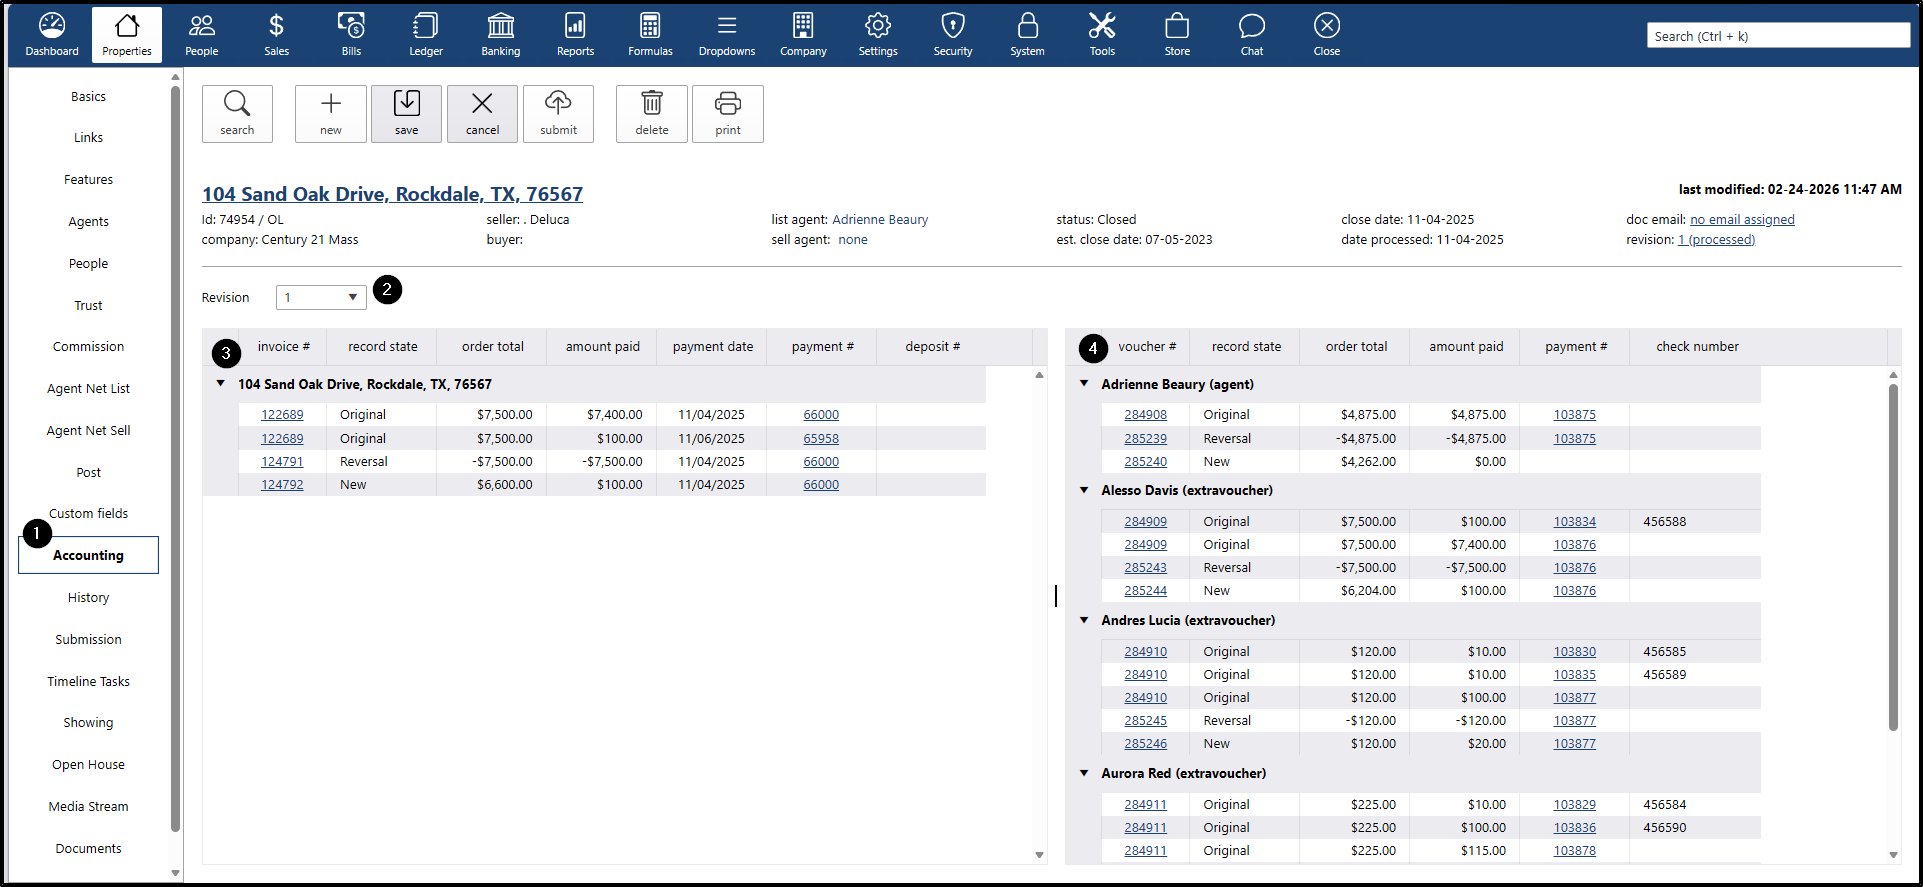
Task: Collapse the Alesso Davis (extravoucher) group
Action: tap(1084, 490)
